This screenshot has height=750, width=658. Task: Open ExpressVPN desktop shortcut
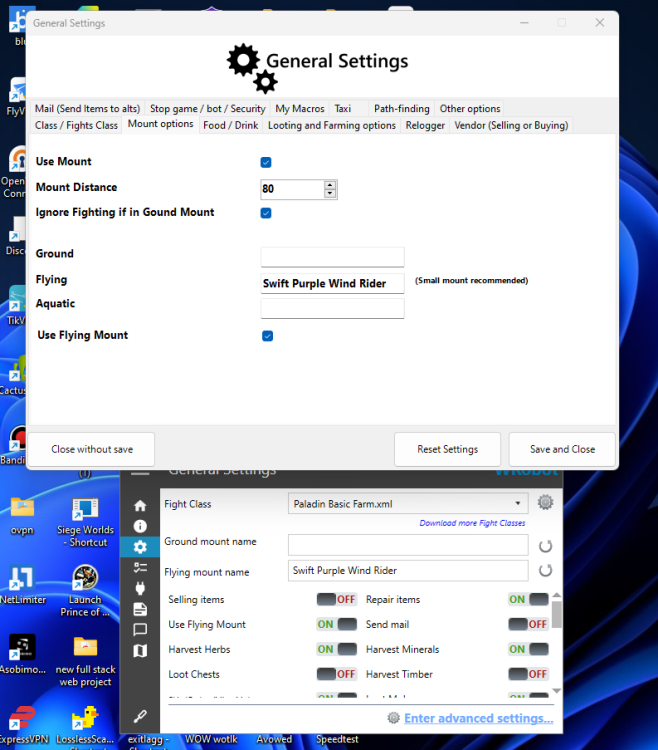22,724
